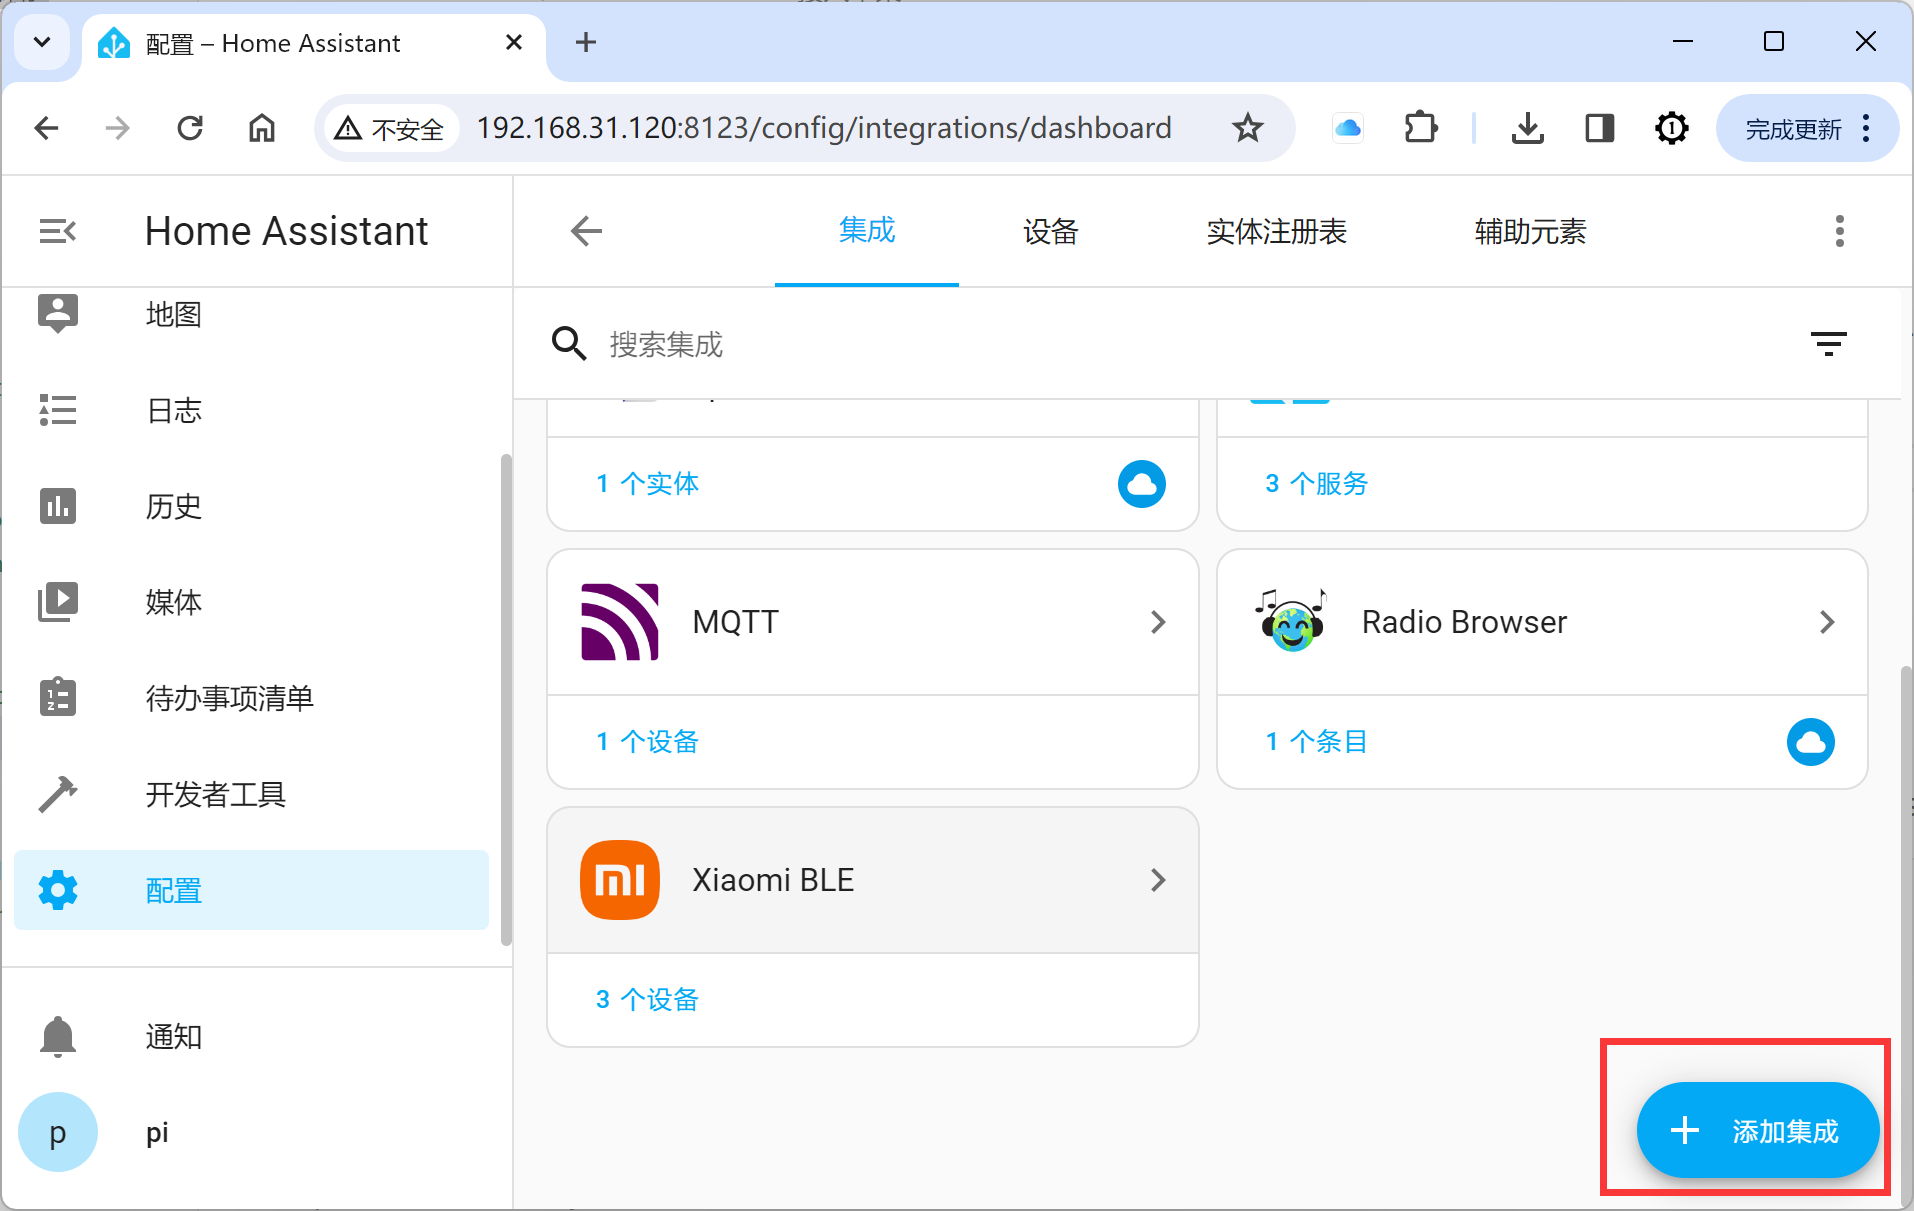Reload the page

click(x=190, y=128)
